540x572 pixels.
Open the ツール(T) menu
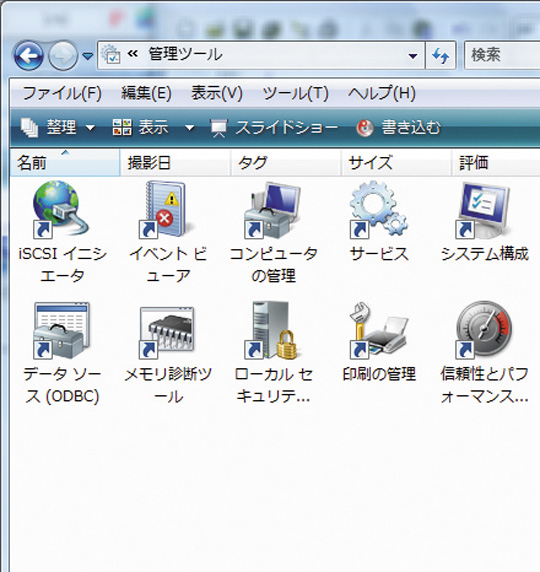[296, 93]
